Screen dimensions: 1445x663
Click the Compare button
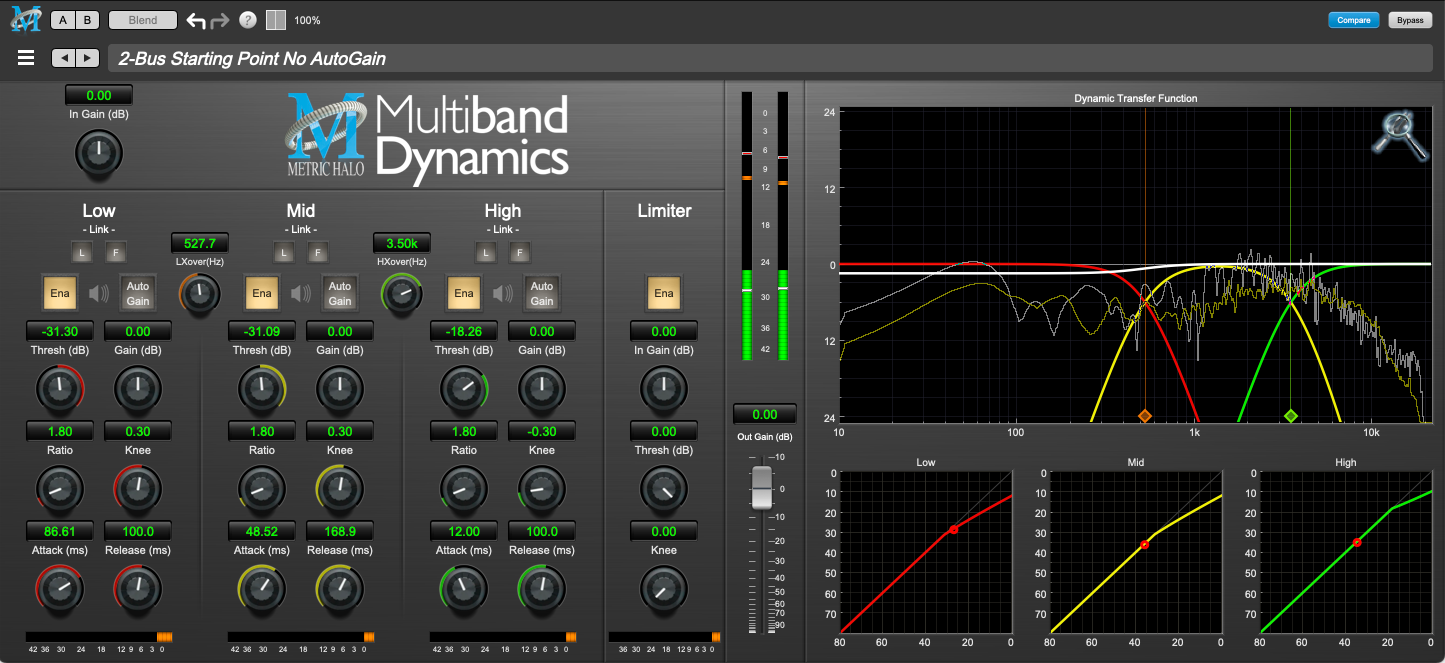pyautogui.click(x=1353, y=19)
